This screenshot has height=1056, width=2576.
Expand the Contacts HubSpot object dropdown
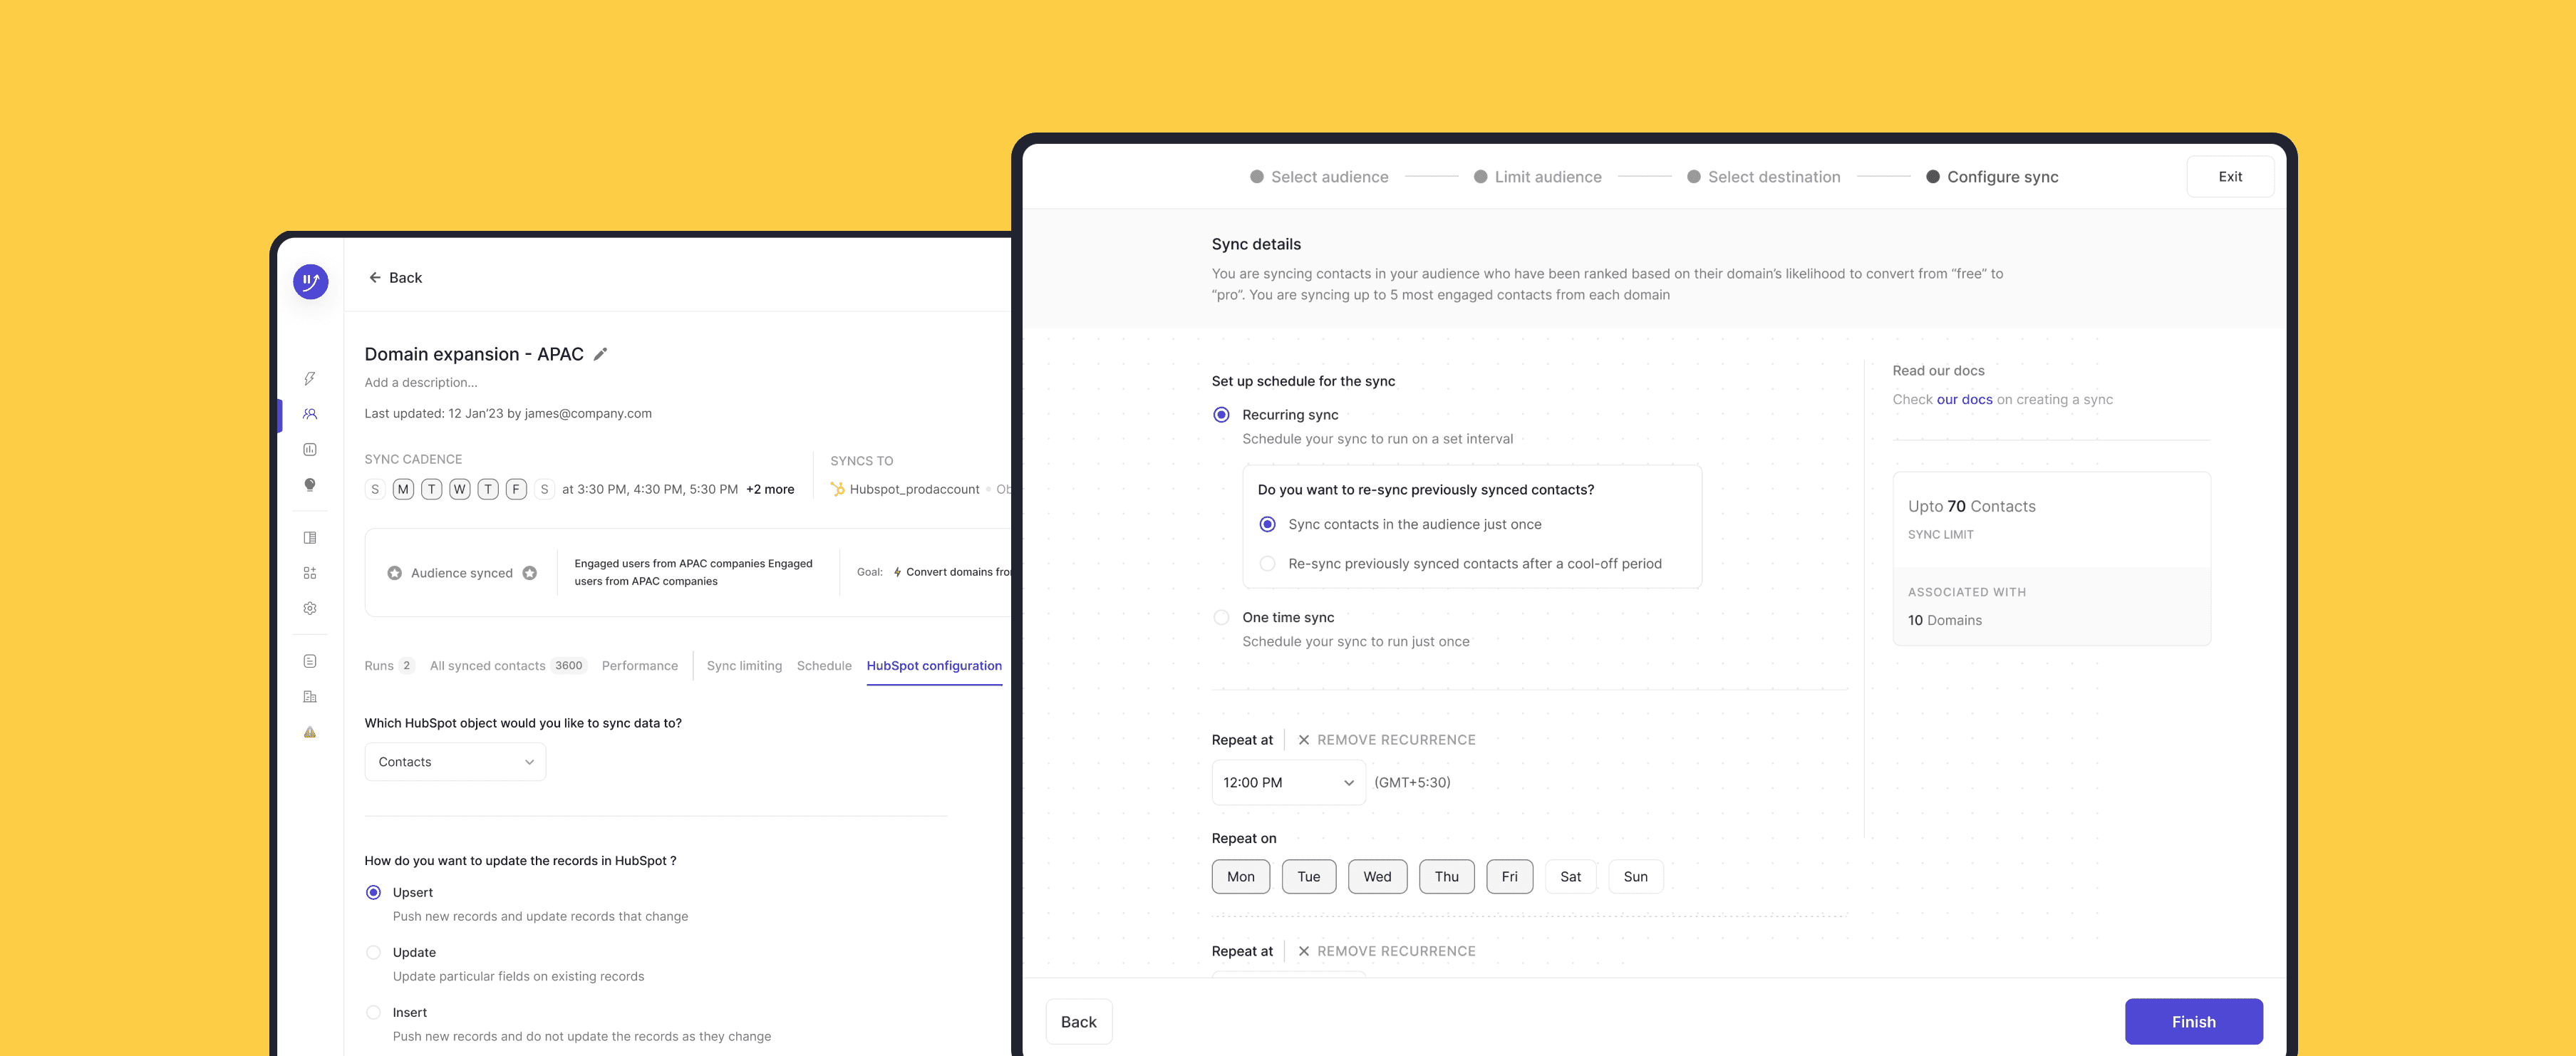pyautogui.click(x=455, y=762)
